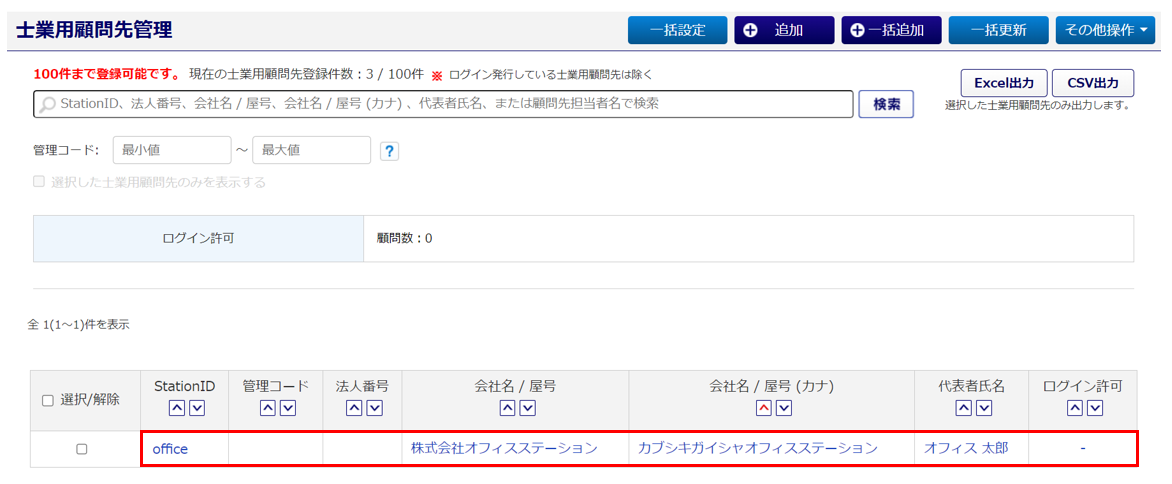This screenshot has width=1172, height=484.
Task: Sort 管理コード column descending
Action: pyautogui.click(x=286, y=408)
